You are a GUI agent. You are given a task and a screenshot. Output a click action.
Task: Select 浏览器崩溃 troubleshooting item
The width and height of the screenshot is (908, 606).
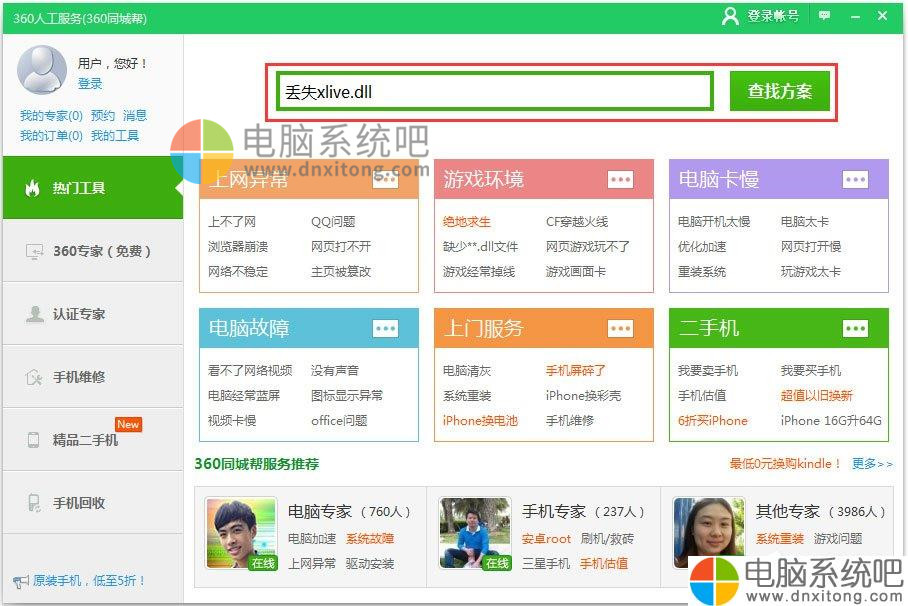tap(238, 247)
